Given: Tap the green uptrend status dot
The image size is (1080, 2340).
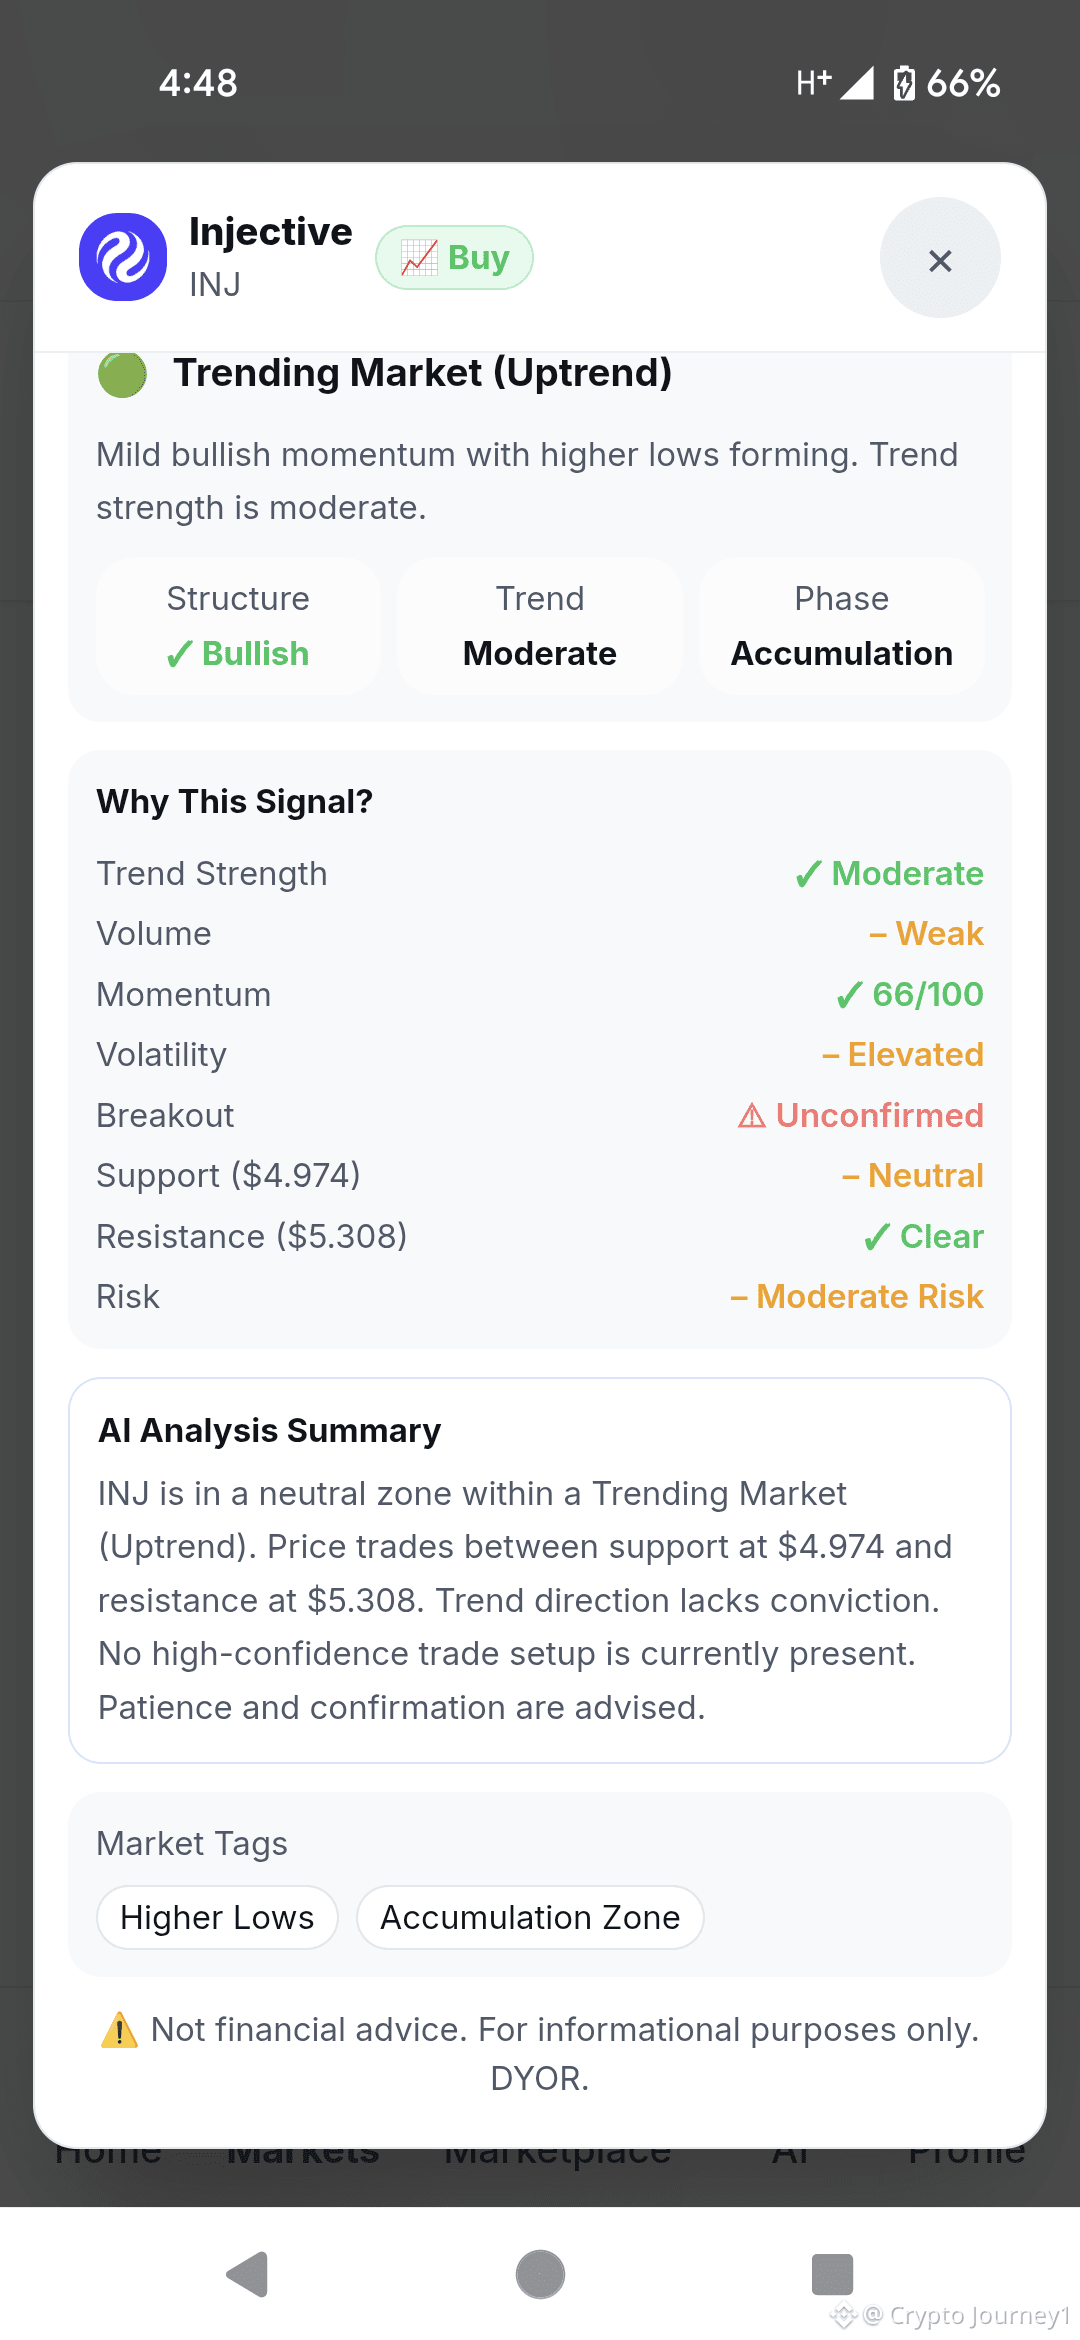Looking at the screenshot, I should coord(123,374).
